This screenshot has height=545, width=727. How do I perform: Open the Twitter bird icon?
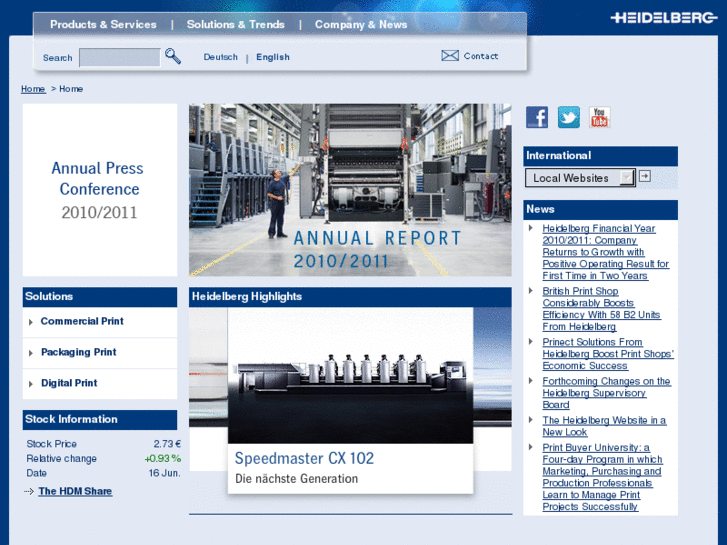click(568, 117)
